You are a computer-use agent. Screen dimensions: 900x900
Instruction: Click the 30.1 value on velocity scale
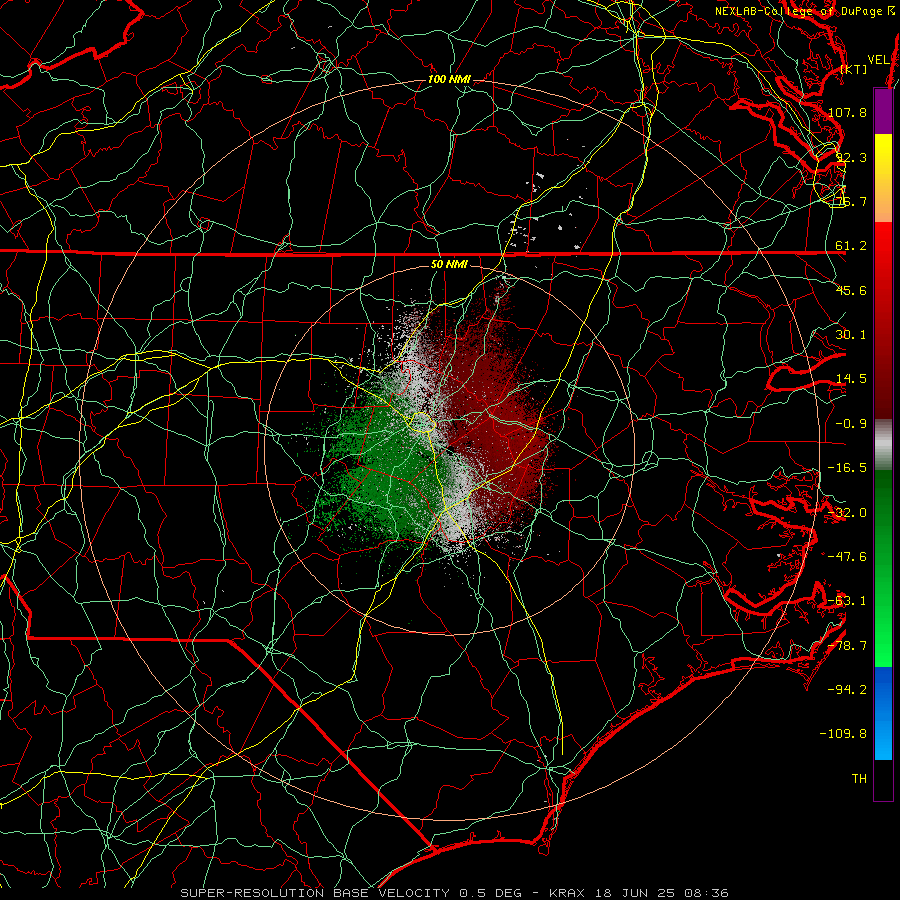(851, 335)
